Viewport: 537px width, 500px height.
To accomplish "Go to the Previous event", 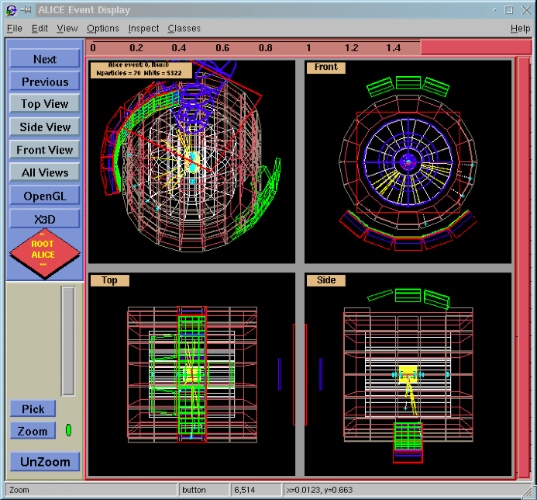I will (x=45, y=82).
